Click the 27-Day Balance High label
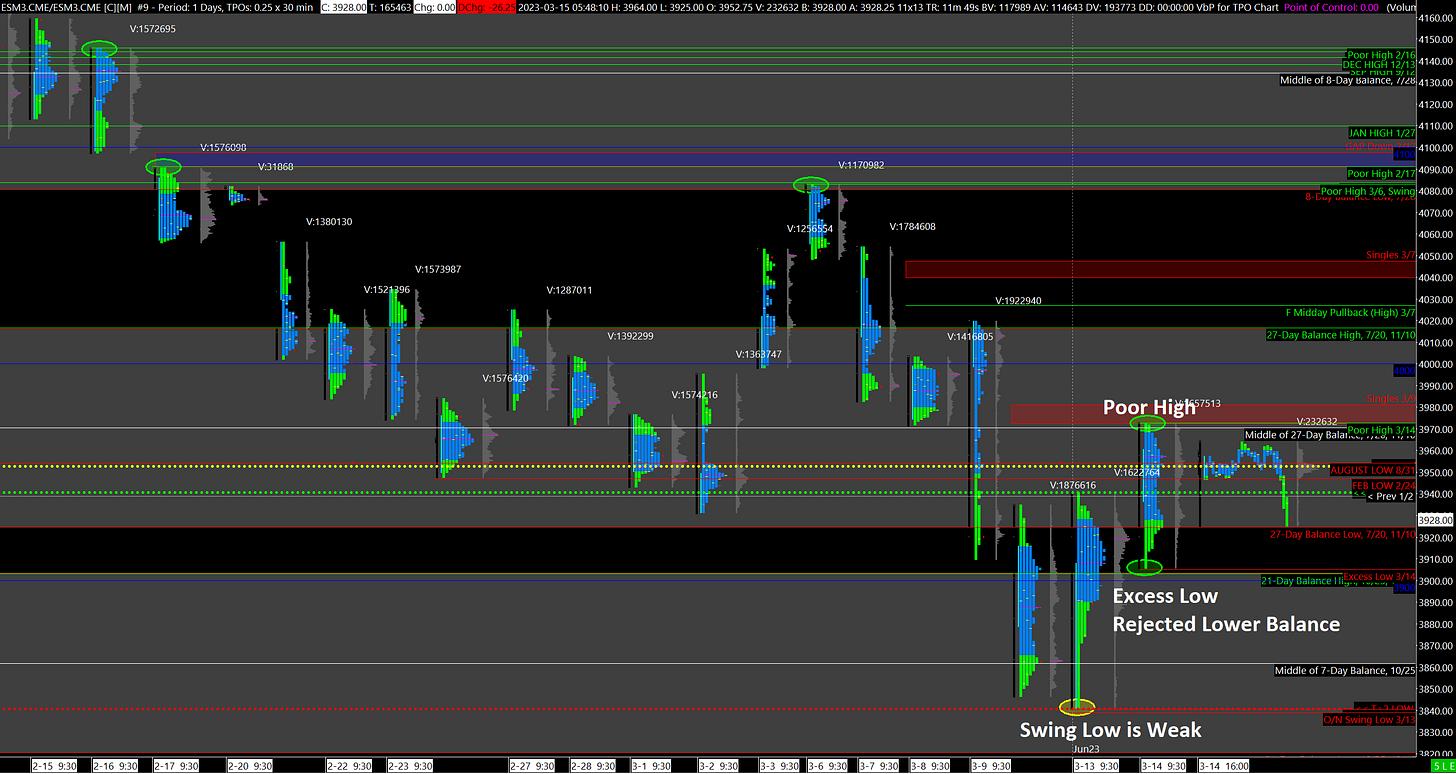 (x=1341, y=335)
